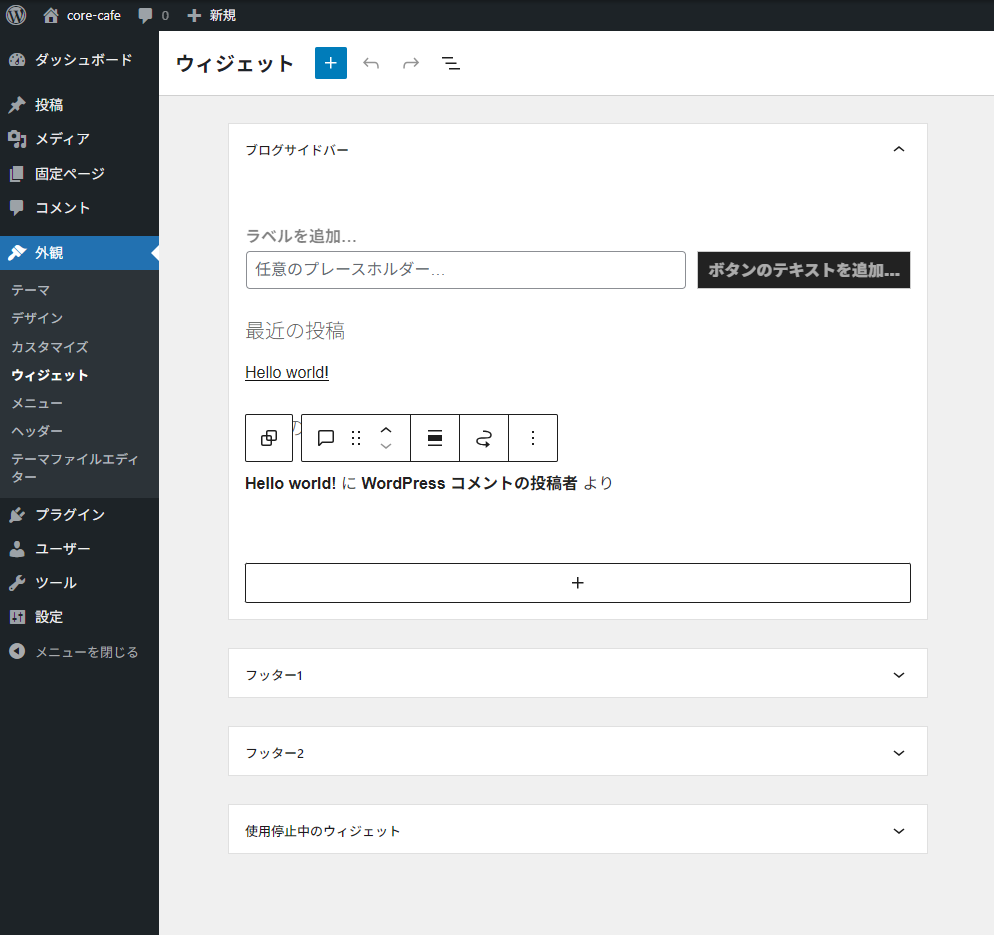
Task: Open block options three-dot menu
Action: click(x=533, y=438)
